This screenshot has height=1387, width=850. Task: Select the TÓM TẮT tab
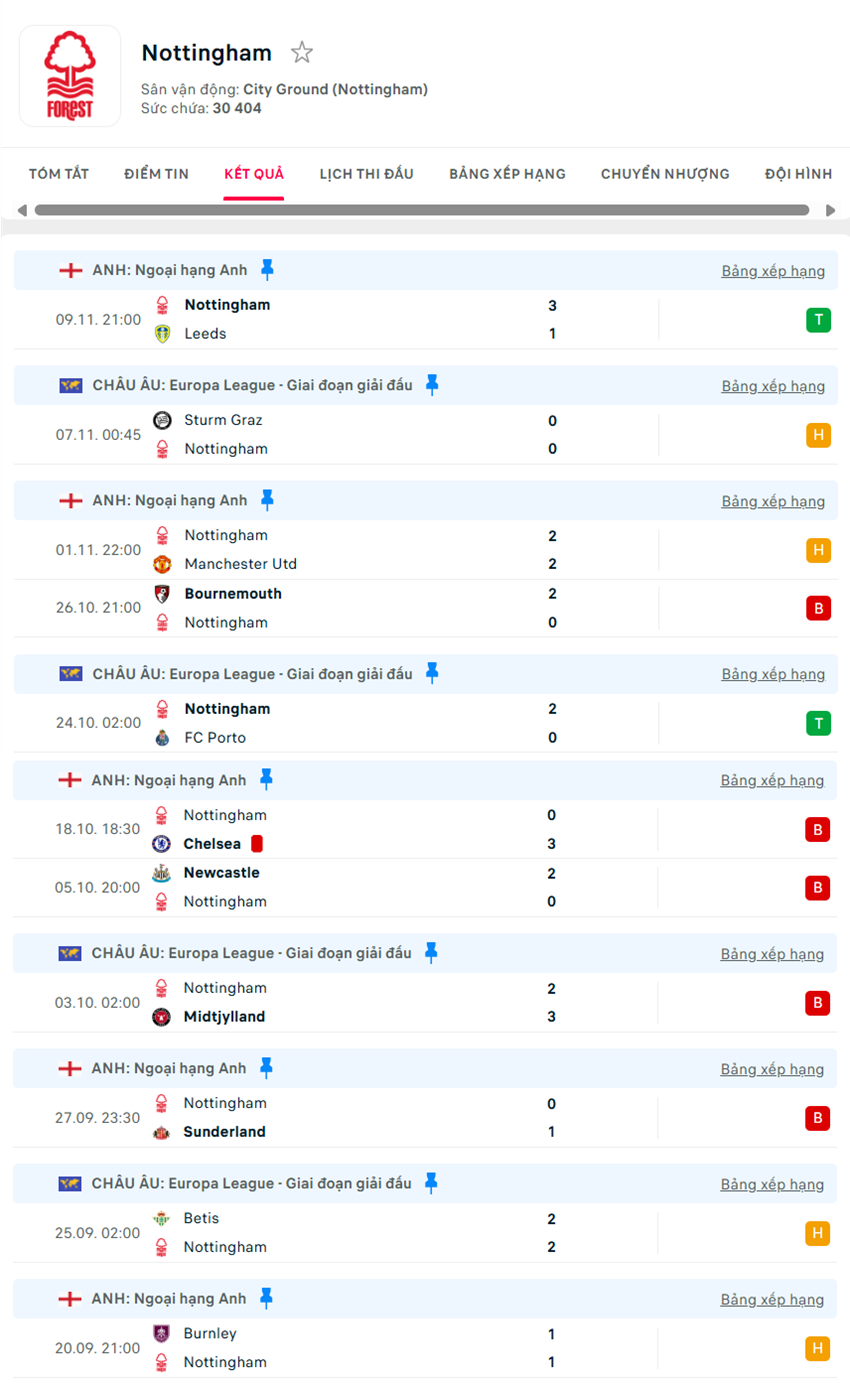[59, 174]
